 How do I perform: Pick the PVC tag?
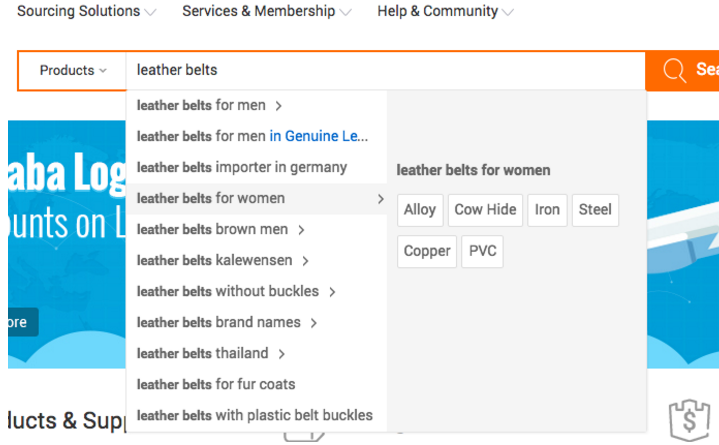tap(482, 251)
